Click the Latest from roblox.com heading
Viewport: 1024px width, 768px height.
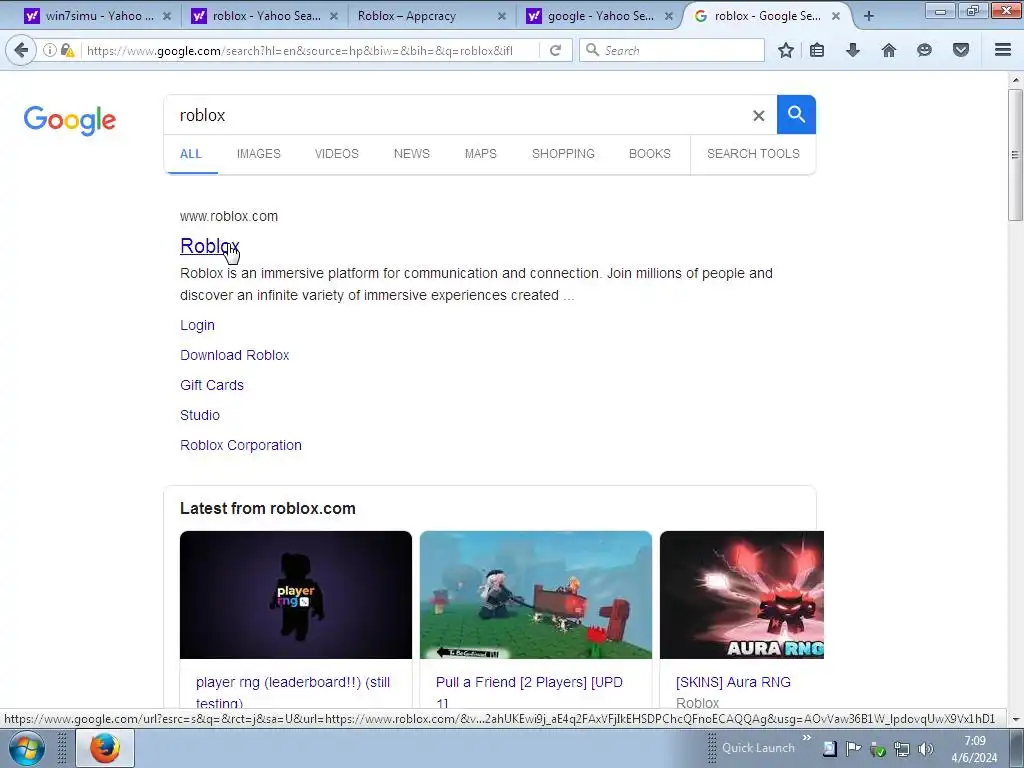[268, 509]
